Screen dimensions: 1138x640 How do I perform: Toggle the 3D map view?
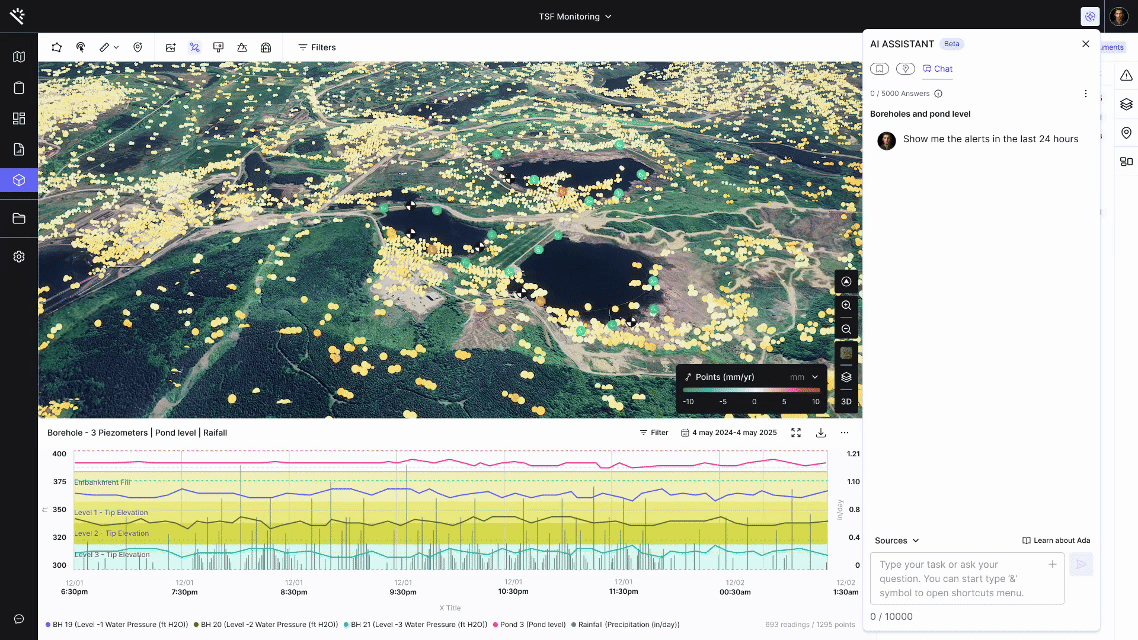click(846, 401)
